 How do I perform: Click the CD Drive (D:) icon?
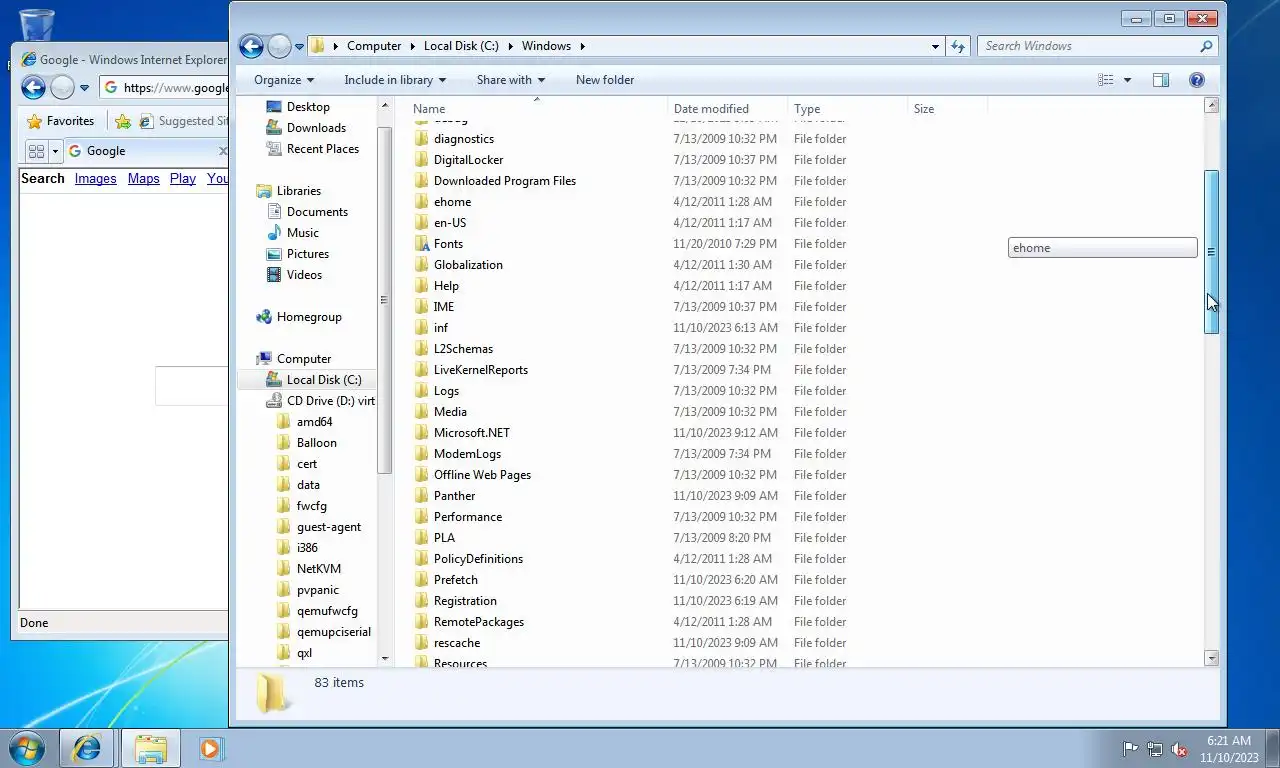pos(274,401)
